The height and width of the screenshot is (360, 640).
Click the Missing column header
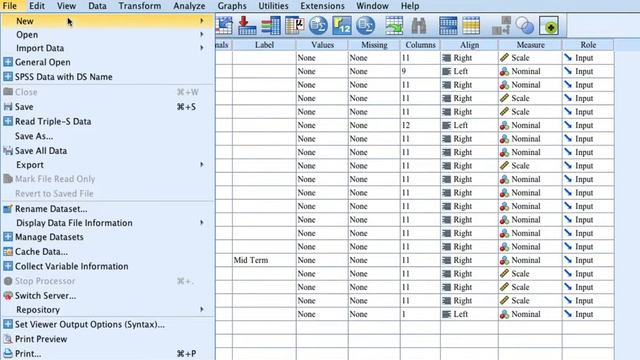tap(374, 45)
